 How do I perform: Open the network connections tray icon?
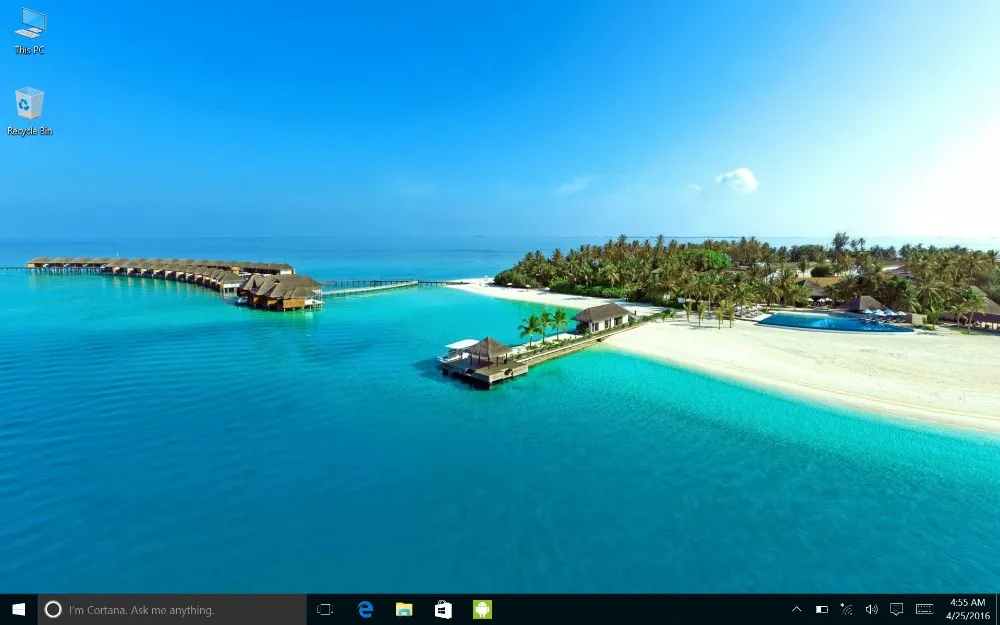point(846,610)
